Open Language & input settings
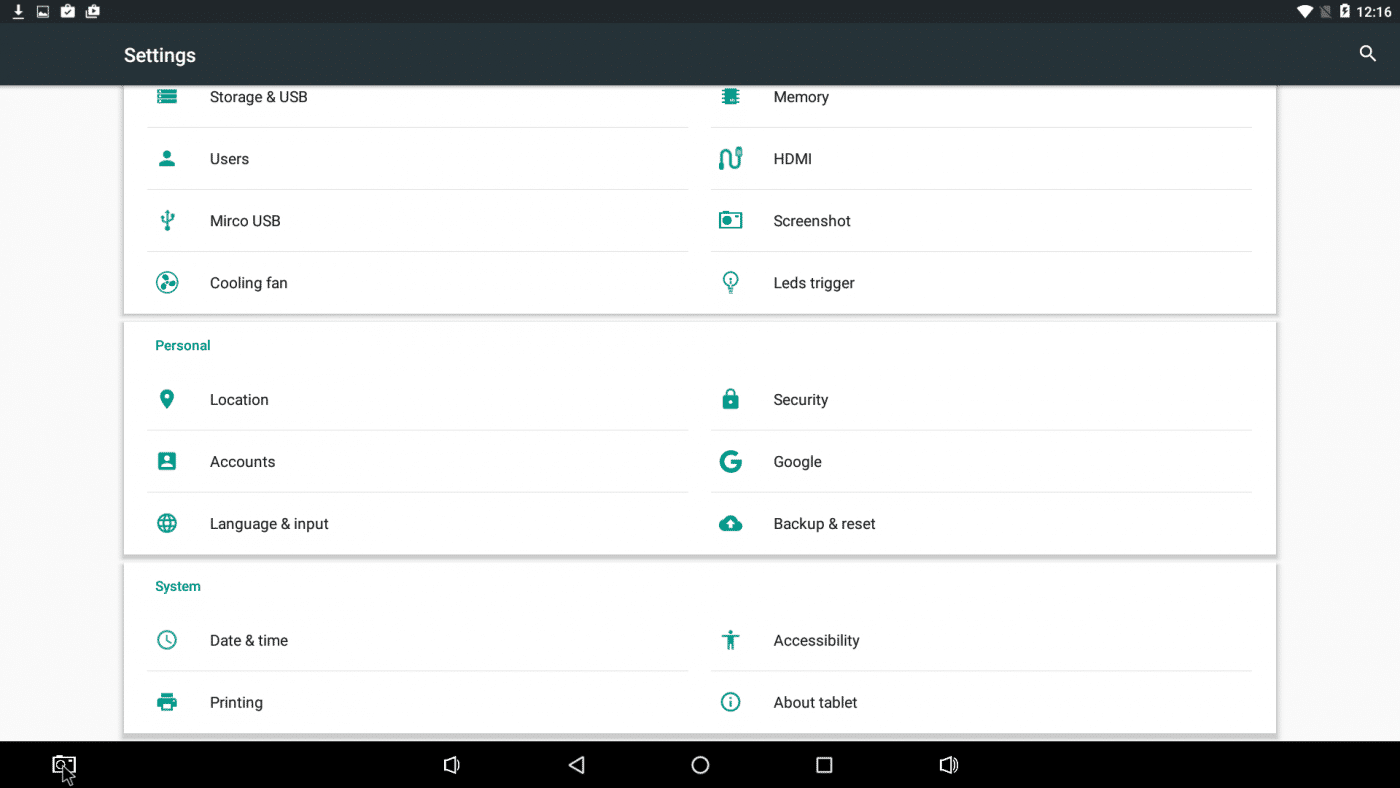The height and width of the screenshot is (788, 1400). point(269,524)
